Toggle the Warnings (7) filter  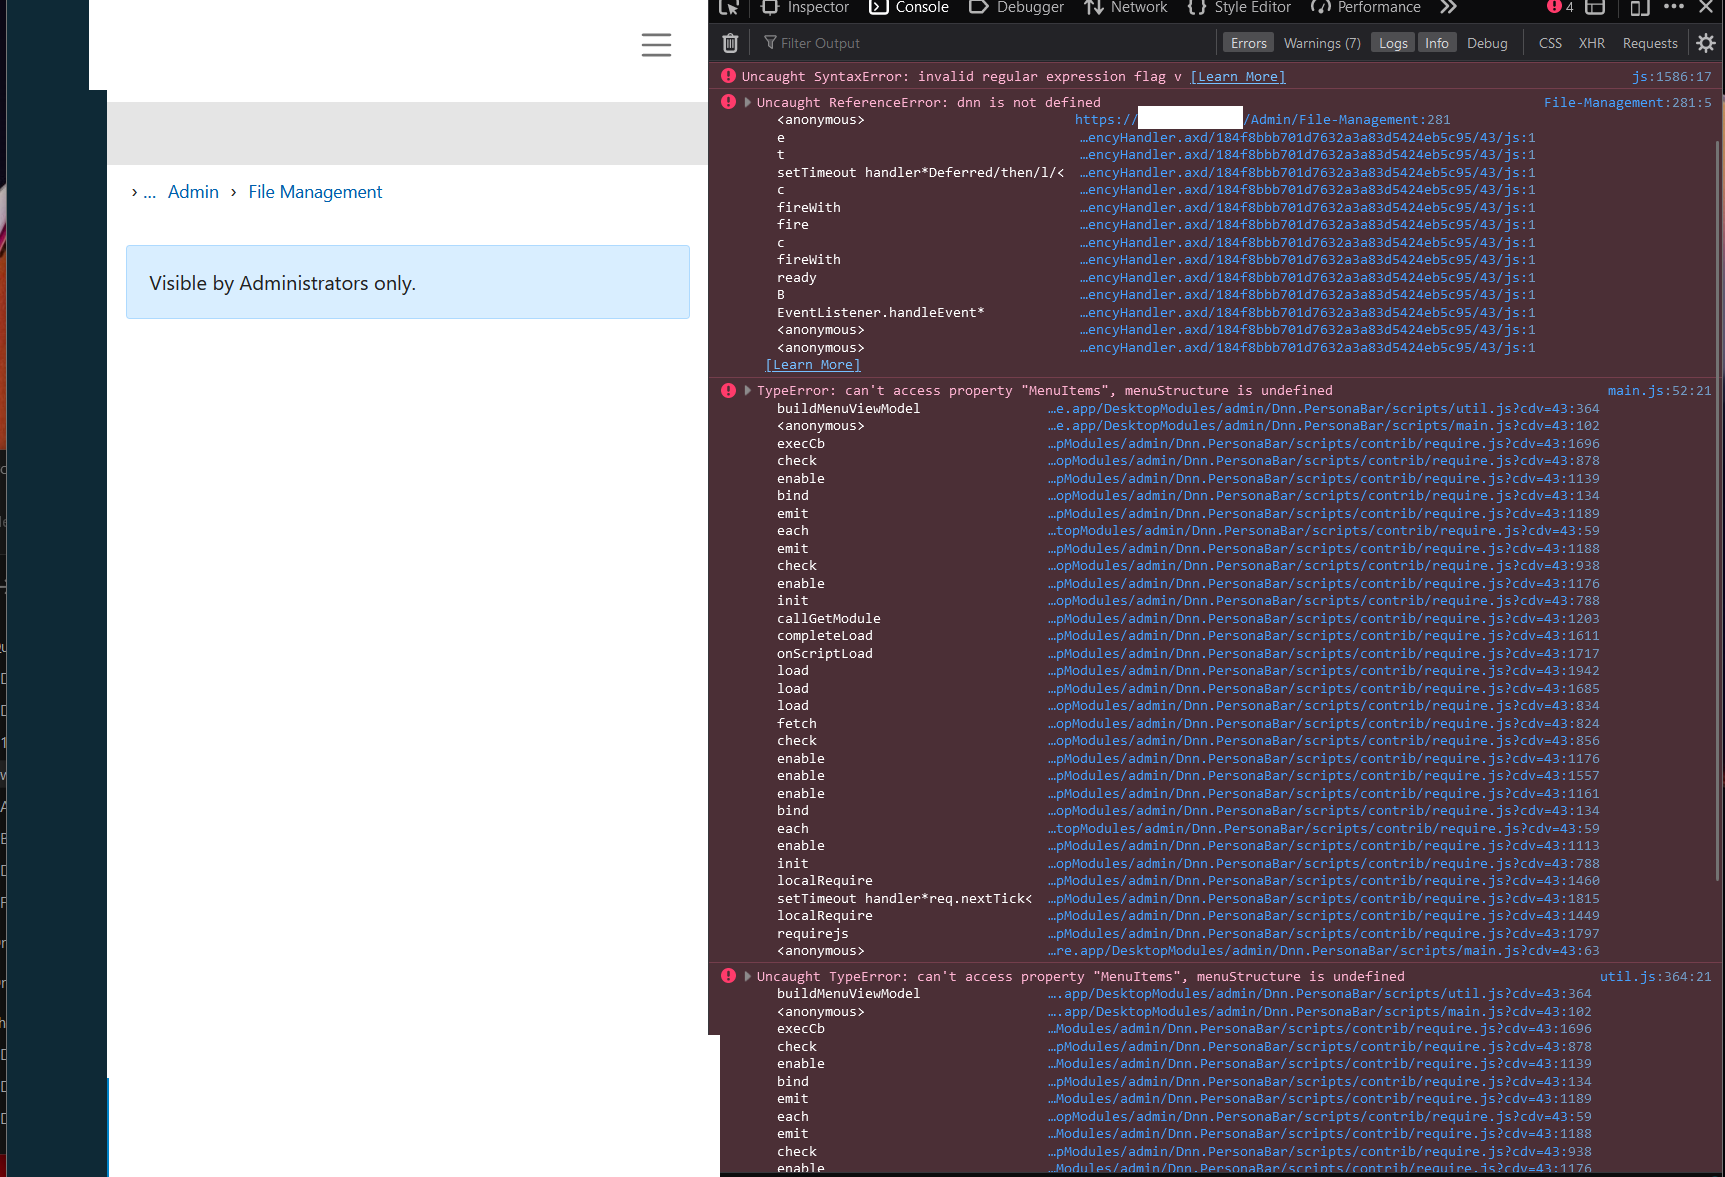tap(1321, 42)
